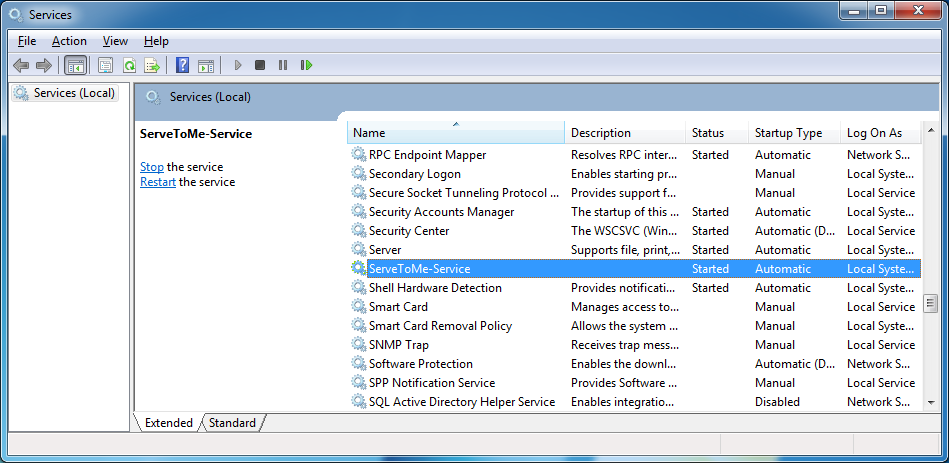Switch to the Standard tab
The image size is (949, 463).
point(232,422)
